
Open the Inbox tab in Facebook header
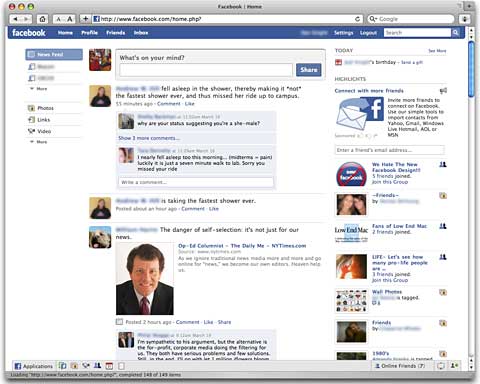coord(141,33)
